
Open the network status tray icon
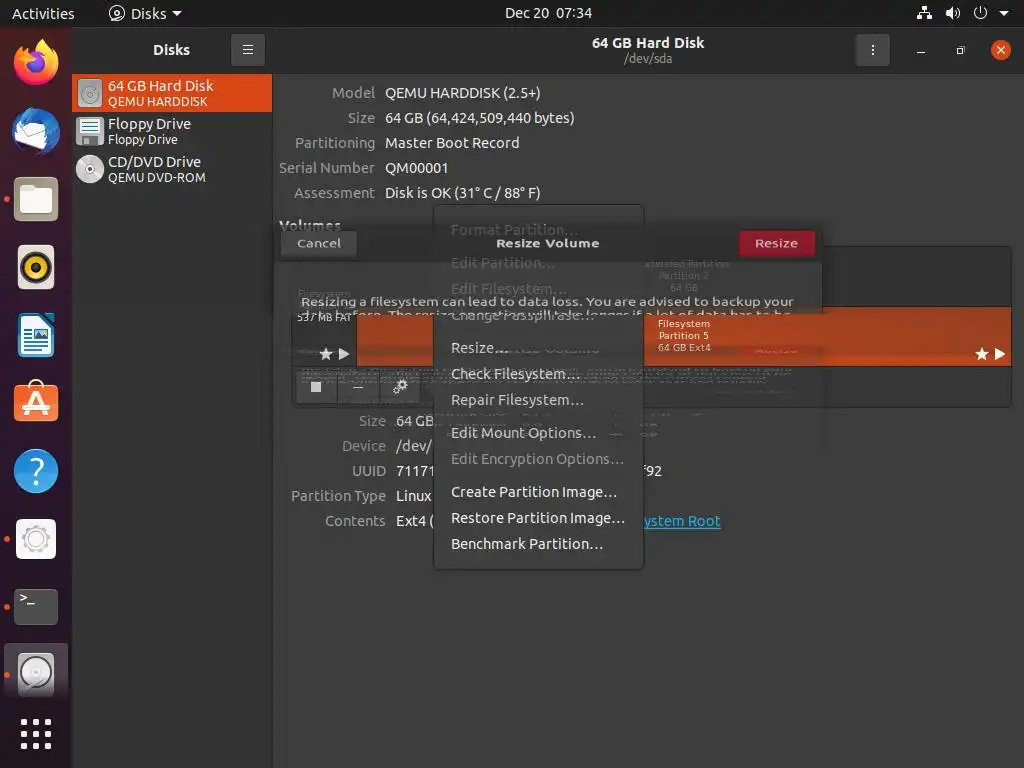pos(924,13)
